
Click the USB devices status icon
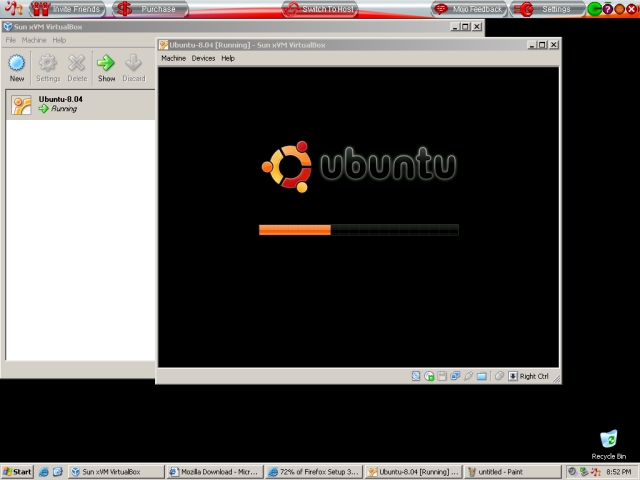coord(468,376)
